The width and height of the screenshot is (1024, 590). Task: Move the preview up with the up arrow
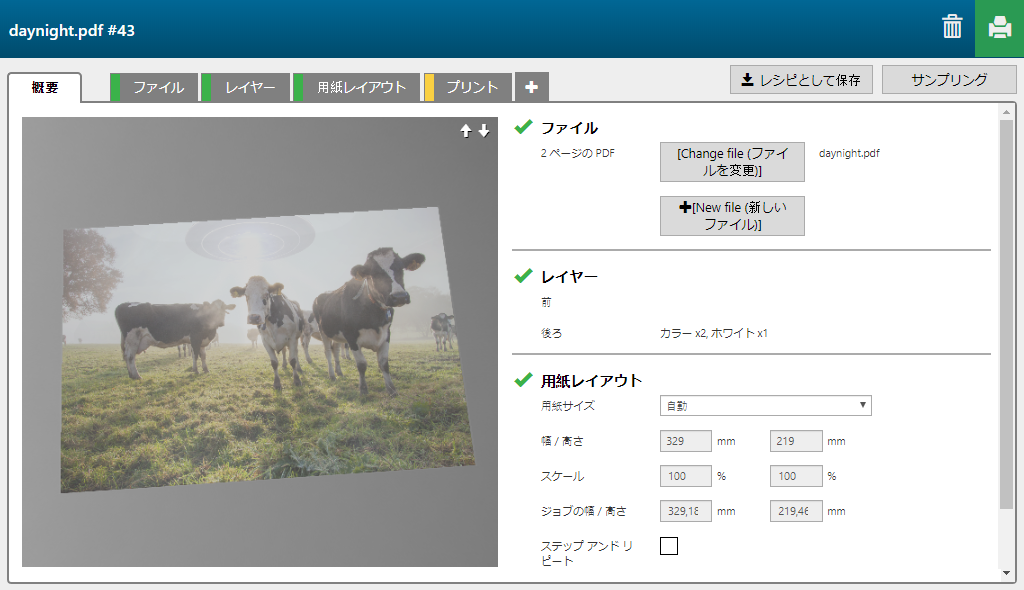[x=466, y=131]
